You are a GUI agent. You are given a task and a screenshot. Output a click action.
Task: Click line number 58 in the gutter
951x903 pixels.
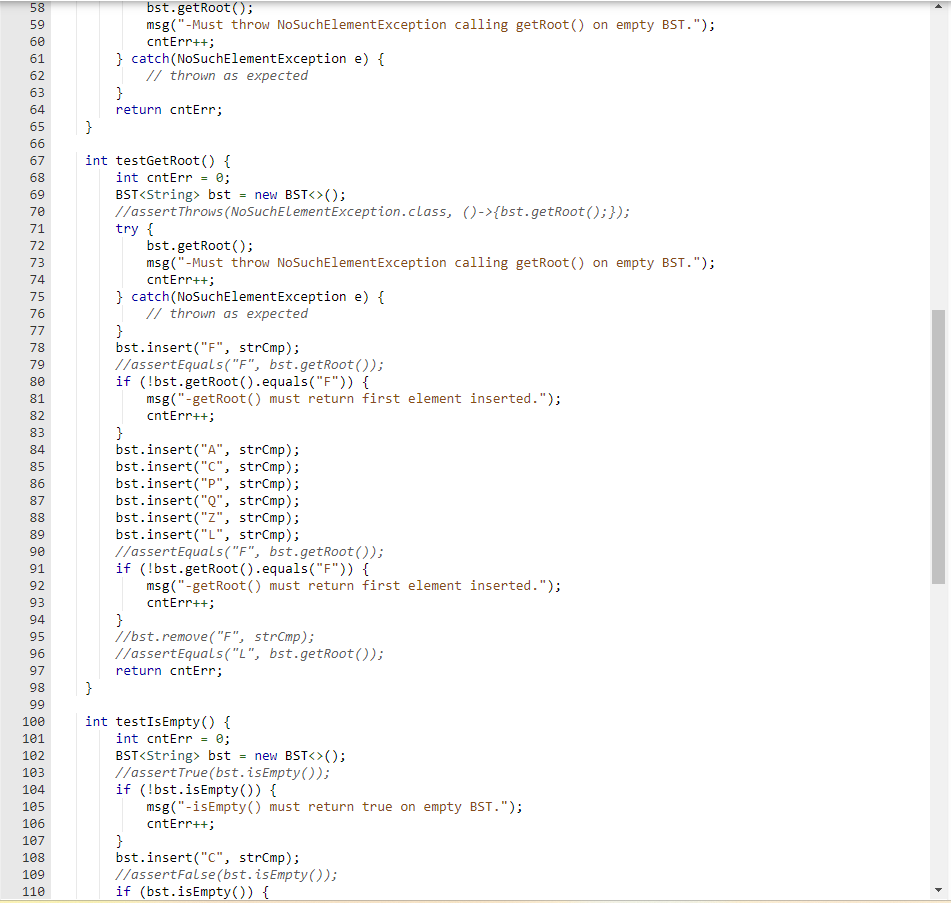37,8
